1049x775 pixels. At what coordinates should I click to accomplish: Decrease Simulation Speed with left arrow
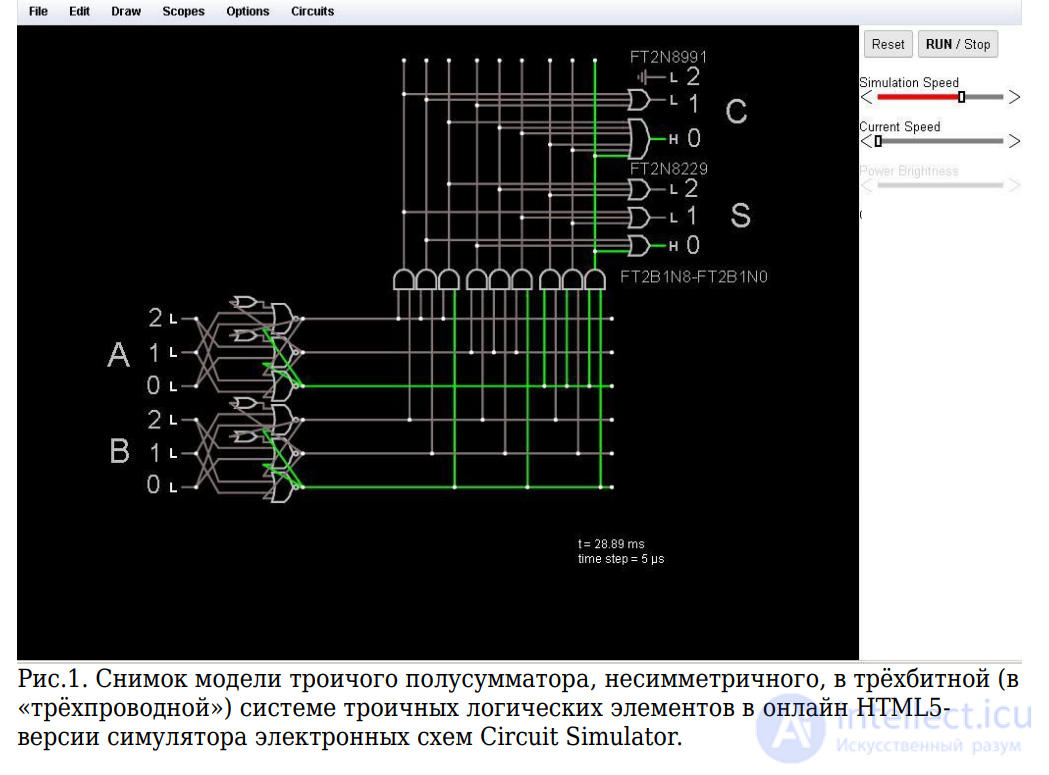(866, 97)
